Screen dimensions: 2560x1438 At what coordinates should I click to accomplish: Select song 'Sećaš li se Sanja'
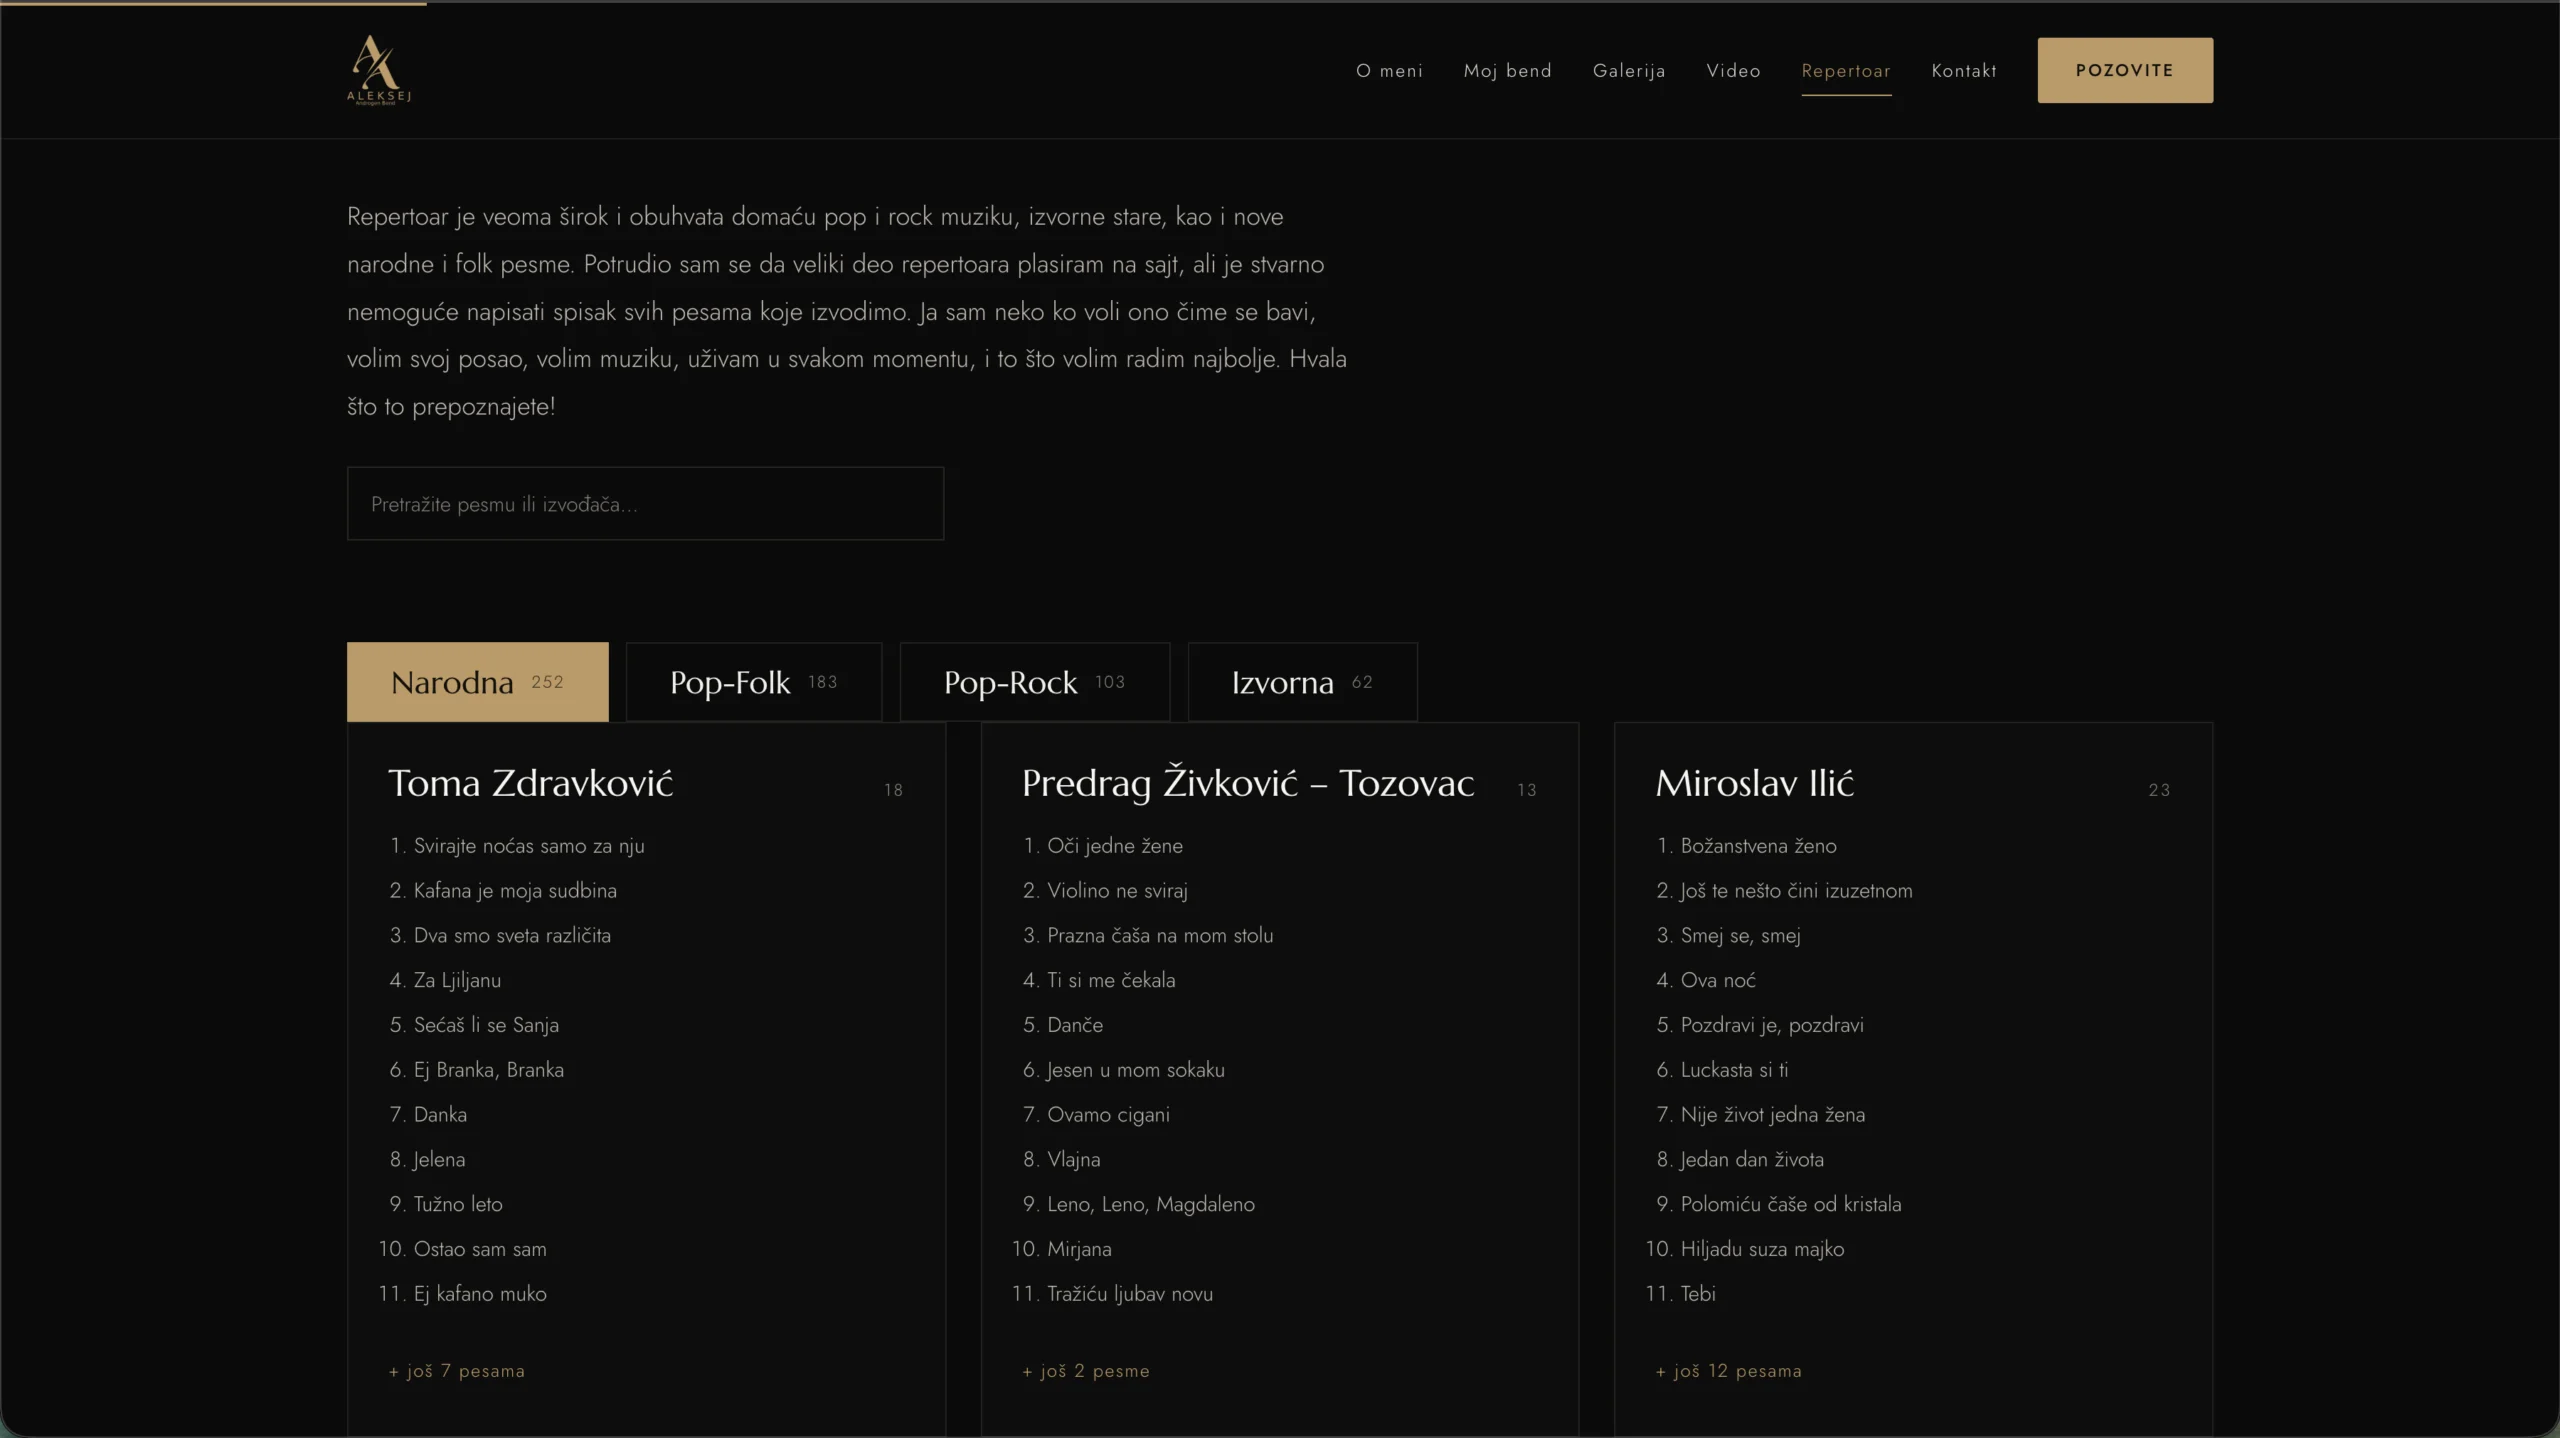click(x=486, y=1025)
